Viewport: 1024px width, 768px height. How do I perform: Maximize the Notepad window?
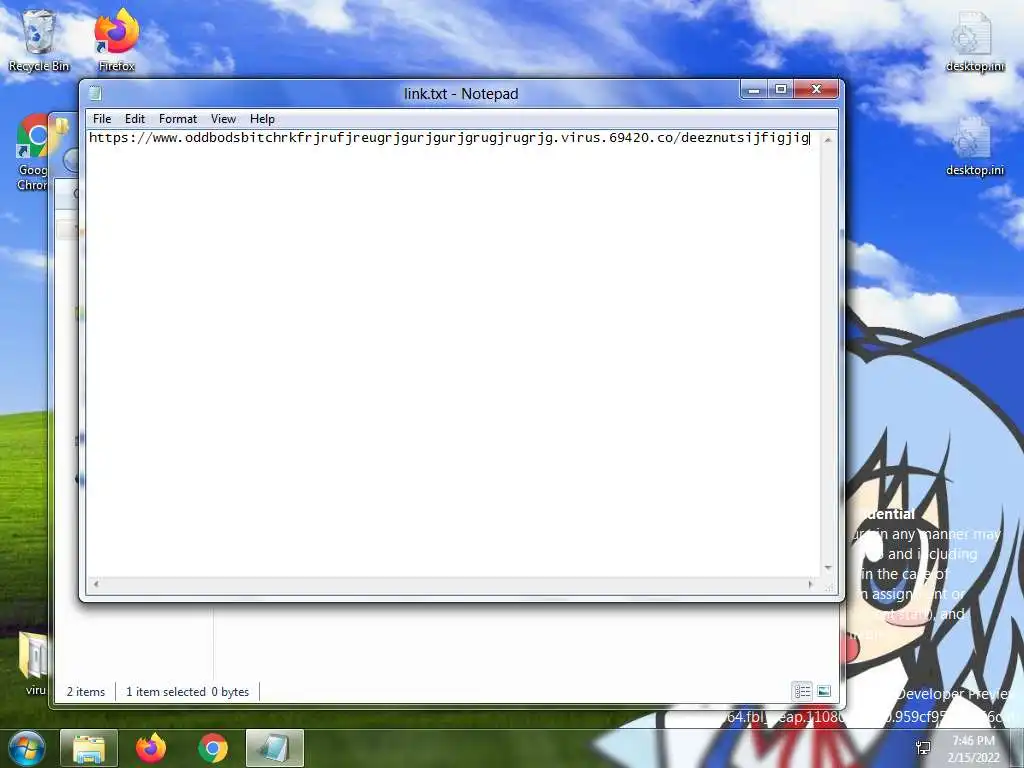[781, 89]
